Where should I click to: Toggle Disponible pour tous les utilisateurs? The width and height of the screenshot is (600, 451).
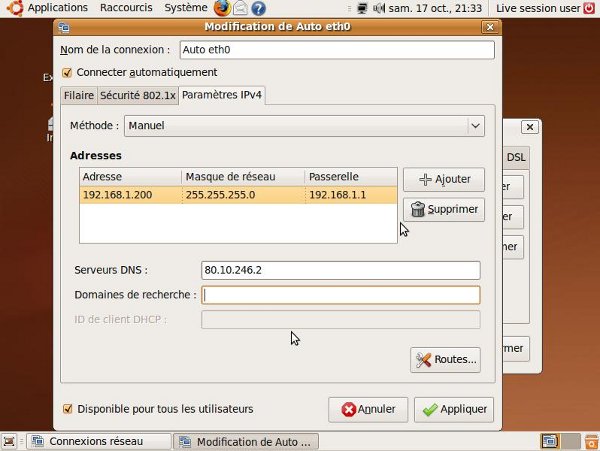pos(68,408)
